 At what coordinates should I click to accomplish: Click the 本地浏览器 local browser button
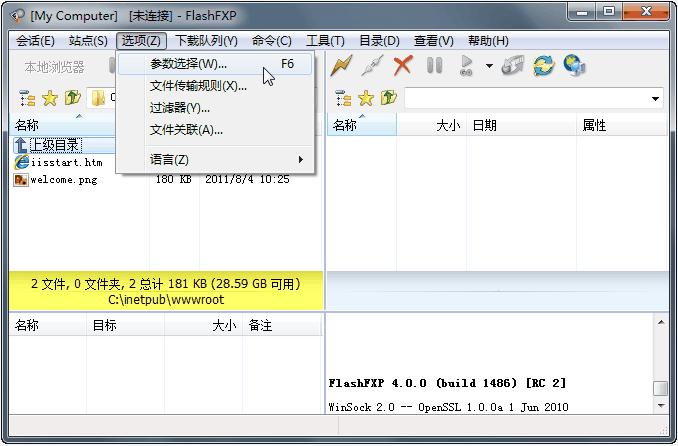[x=55, y=67]
